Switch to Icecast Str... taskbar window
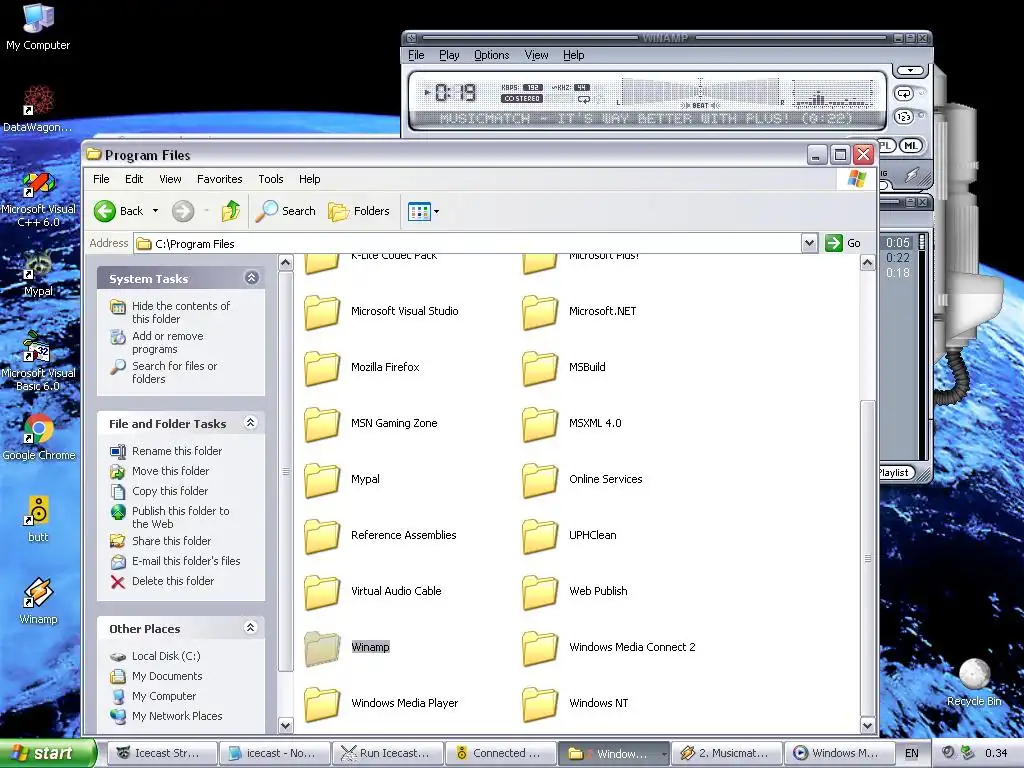This screenshot has width=1024, height=768. pos(161,754)
